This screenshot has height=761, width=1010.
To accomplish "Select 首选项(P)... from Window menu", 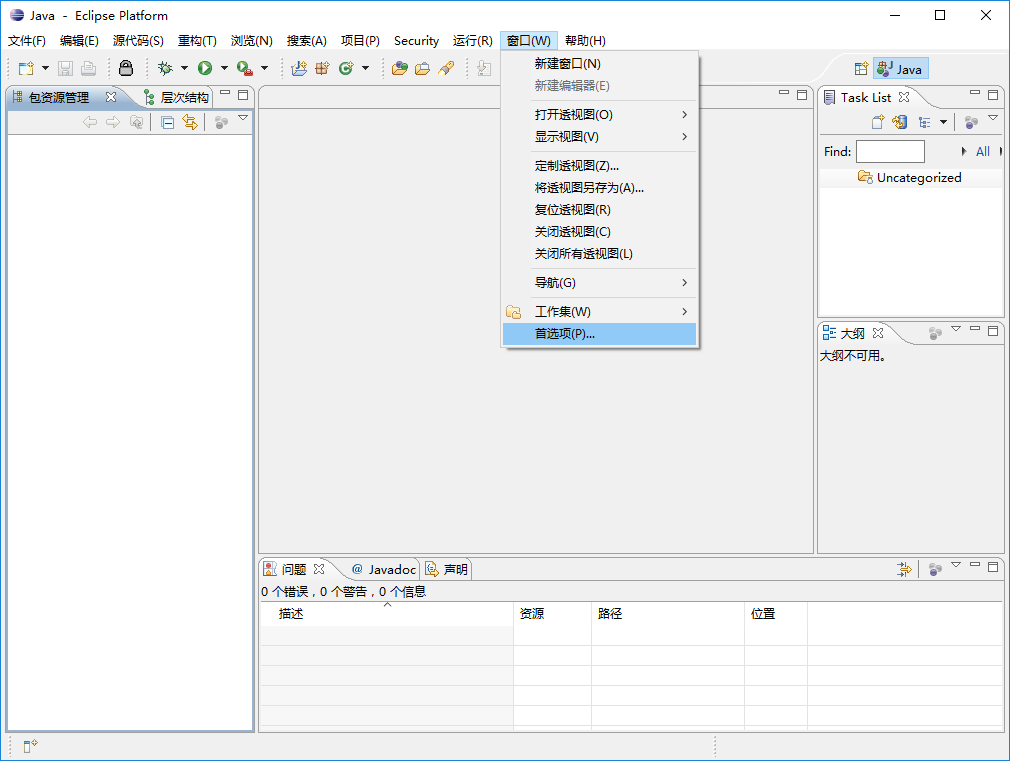I will coord(599,334).
